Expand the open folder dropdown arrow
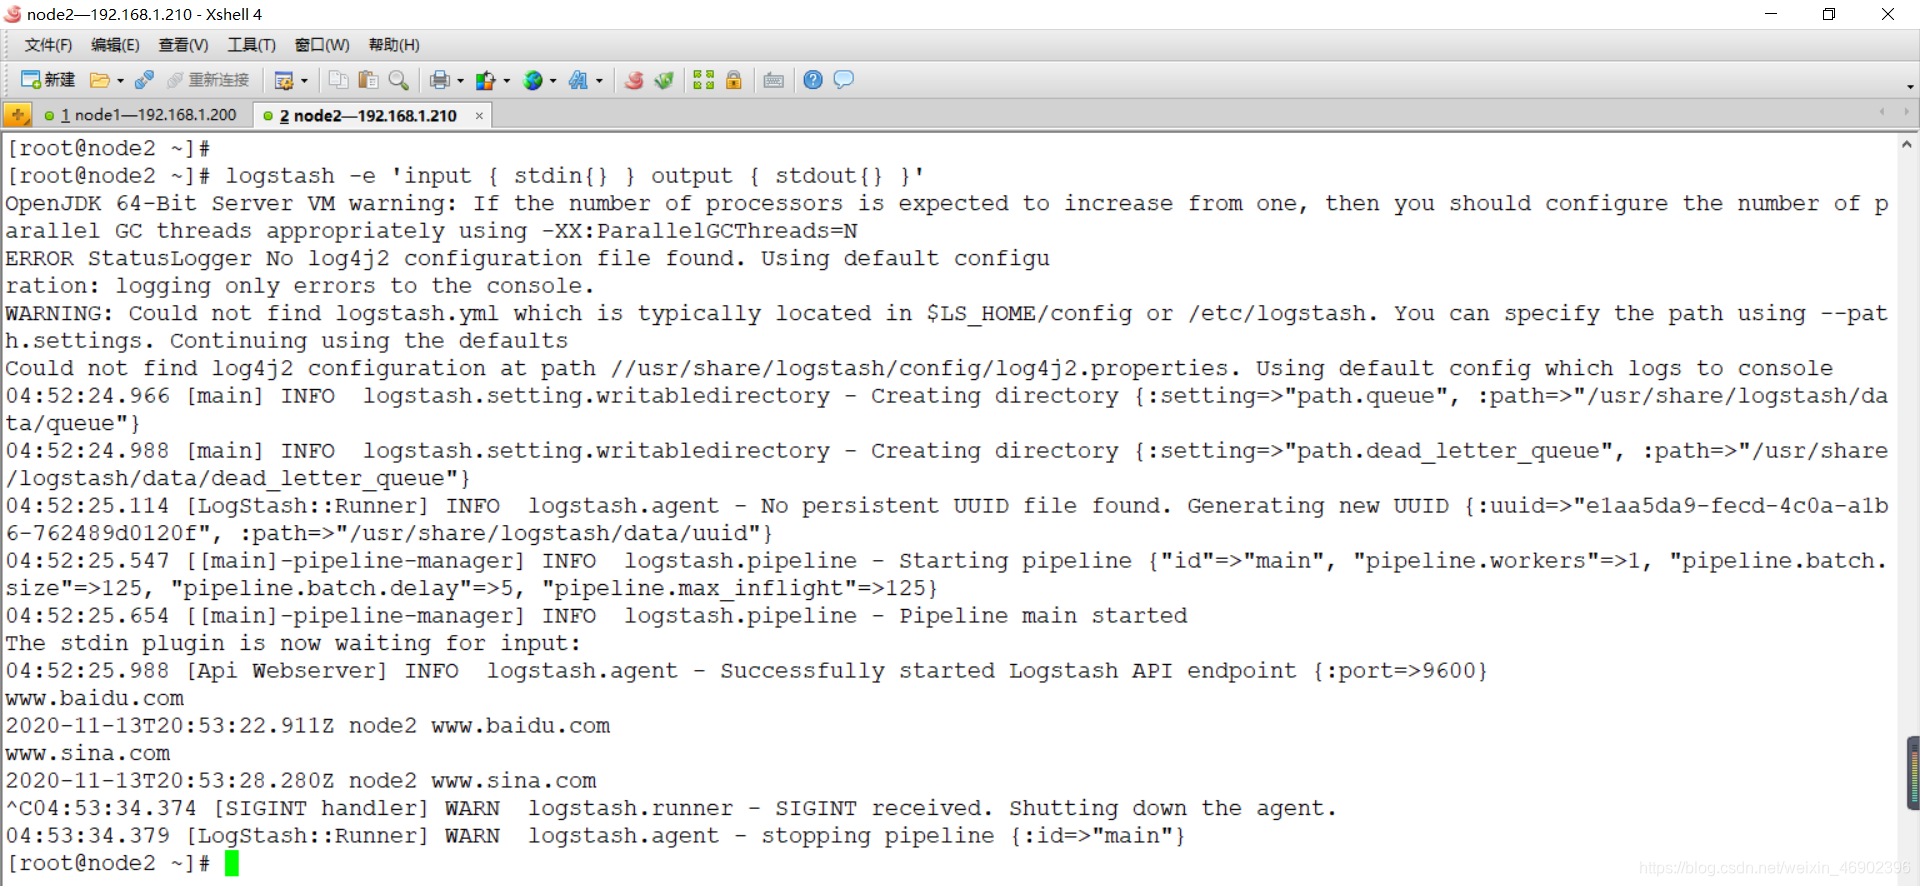Viewport: 1920px width, 886px height. [x=120, y=81]
